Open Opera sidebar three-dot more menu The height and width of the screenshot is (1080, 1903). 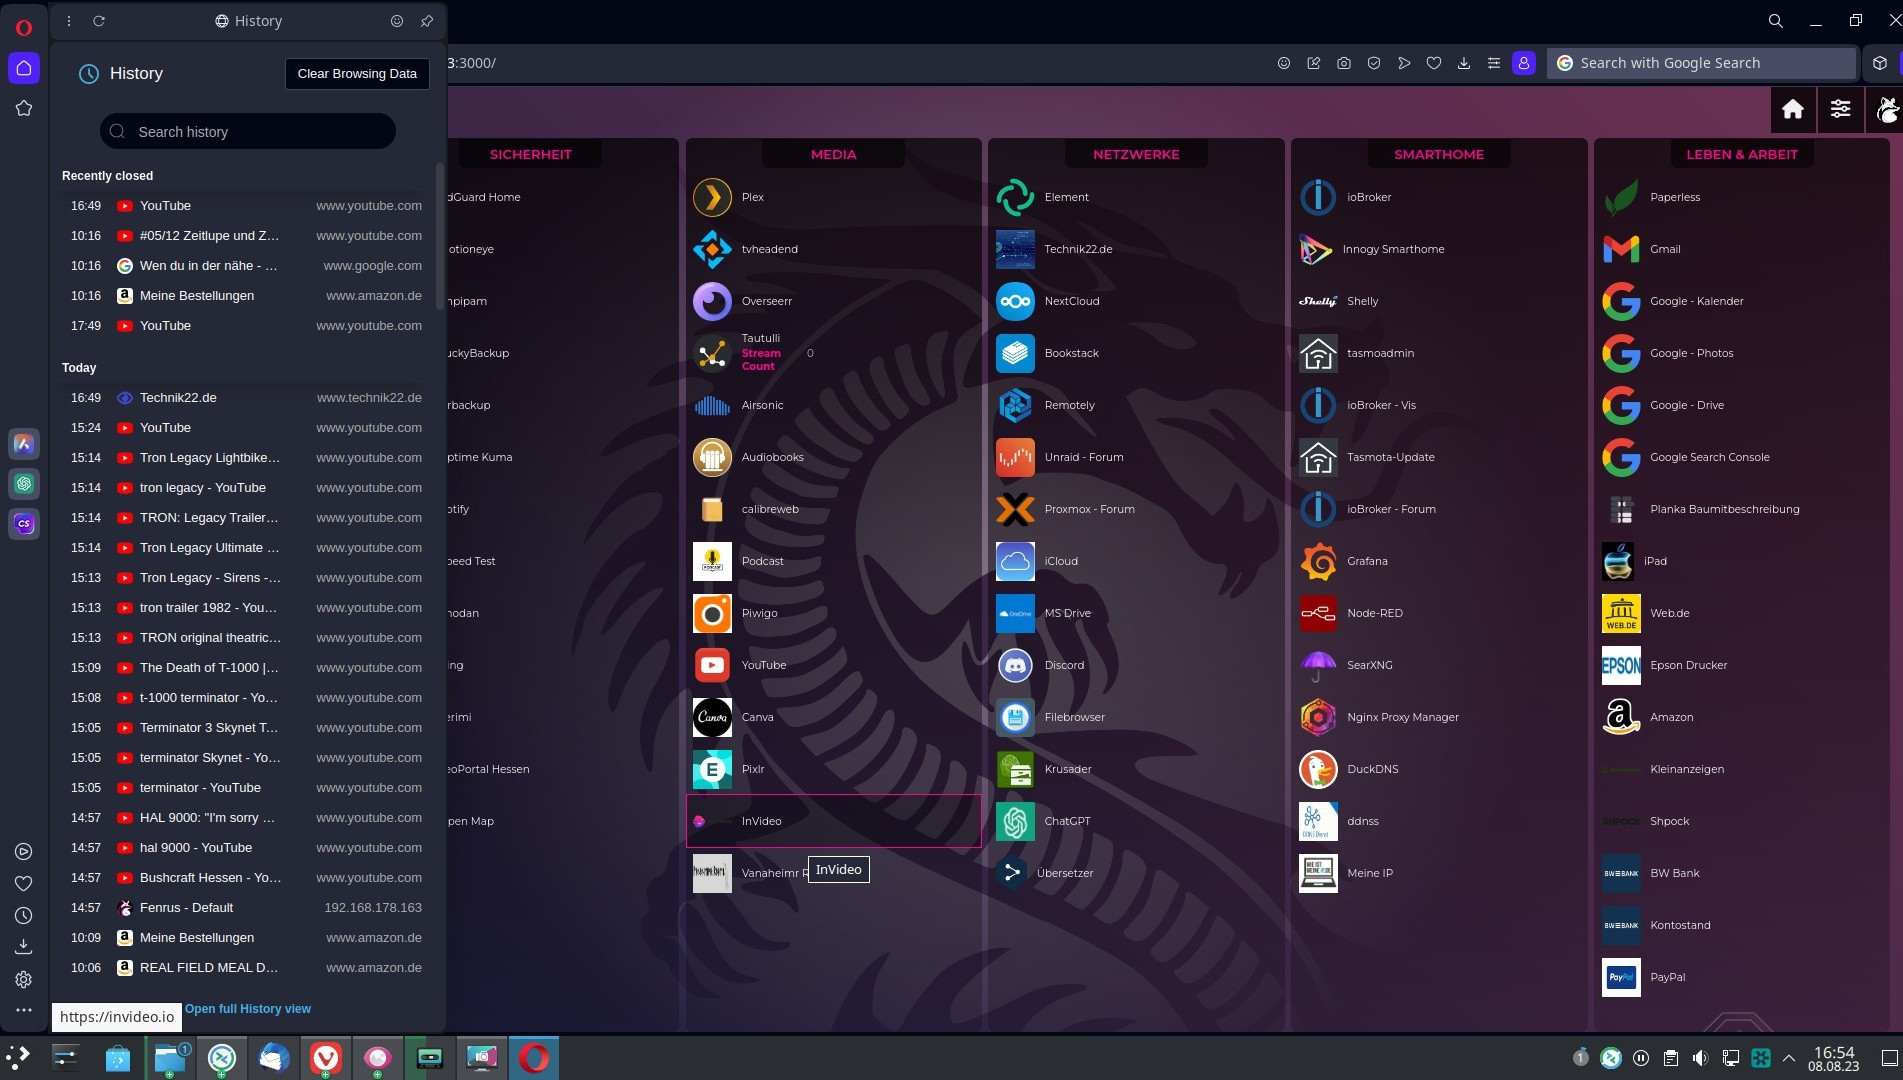(x=24, y=1010)
